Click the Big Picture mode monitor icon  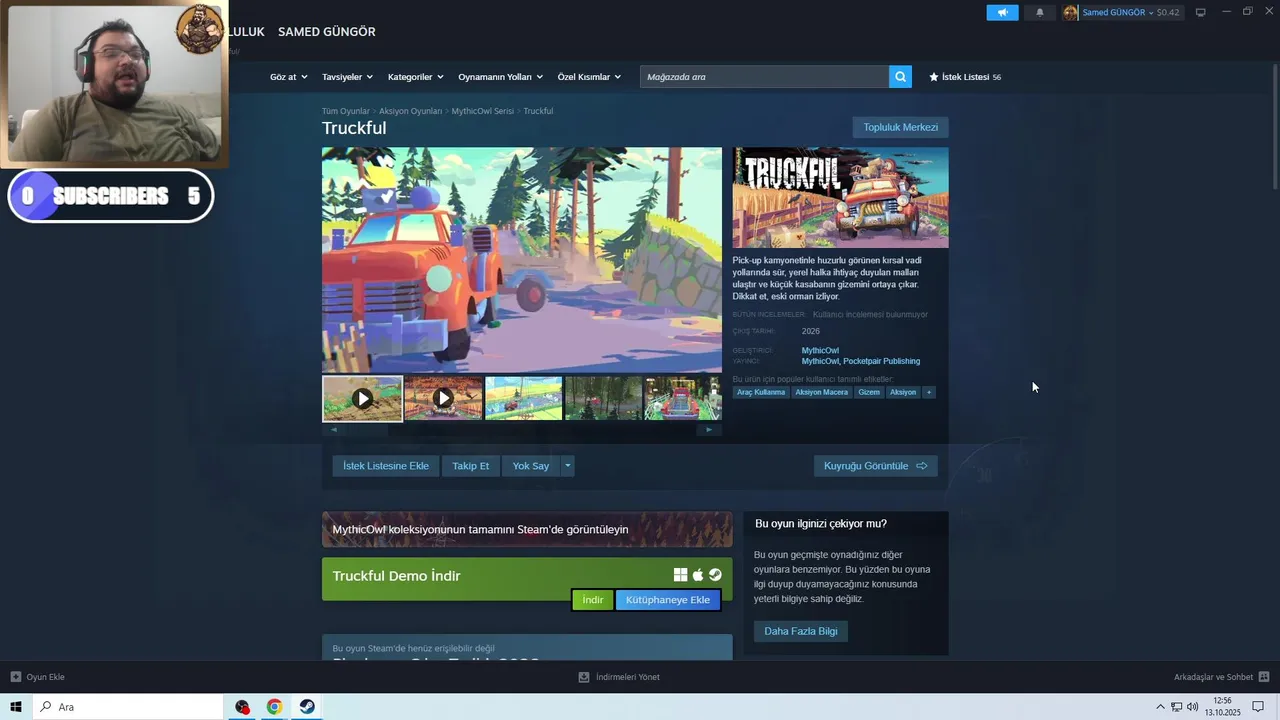click(x=1201, y=13)
